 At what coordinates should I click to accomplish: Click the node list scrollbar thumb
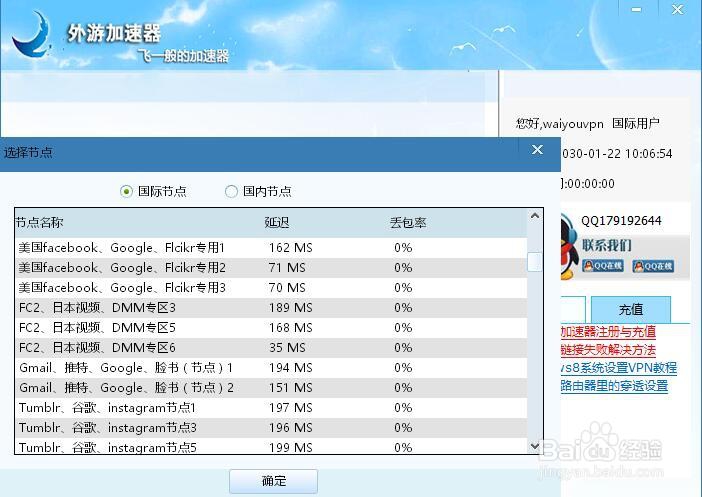coord(535,262)
